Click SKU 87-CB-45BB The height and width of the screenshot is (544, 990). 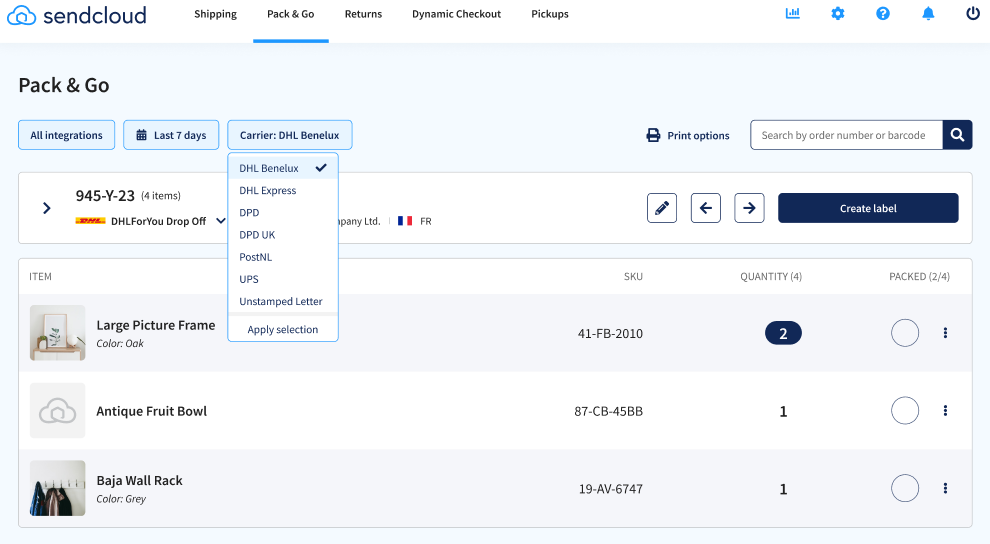608,411
